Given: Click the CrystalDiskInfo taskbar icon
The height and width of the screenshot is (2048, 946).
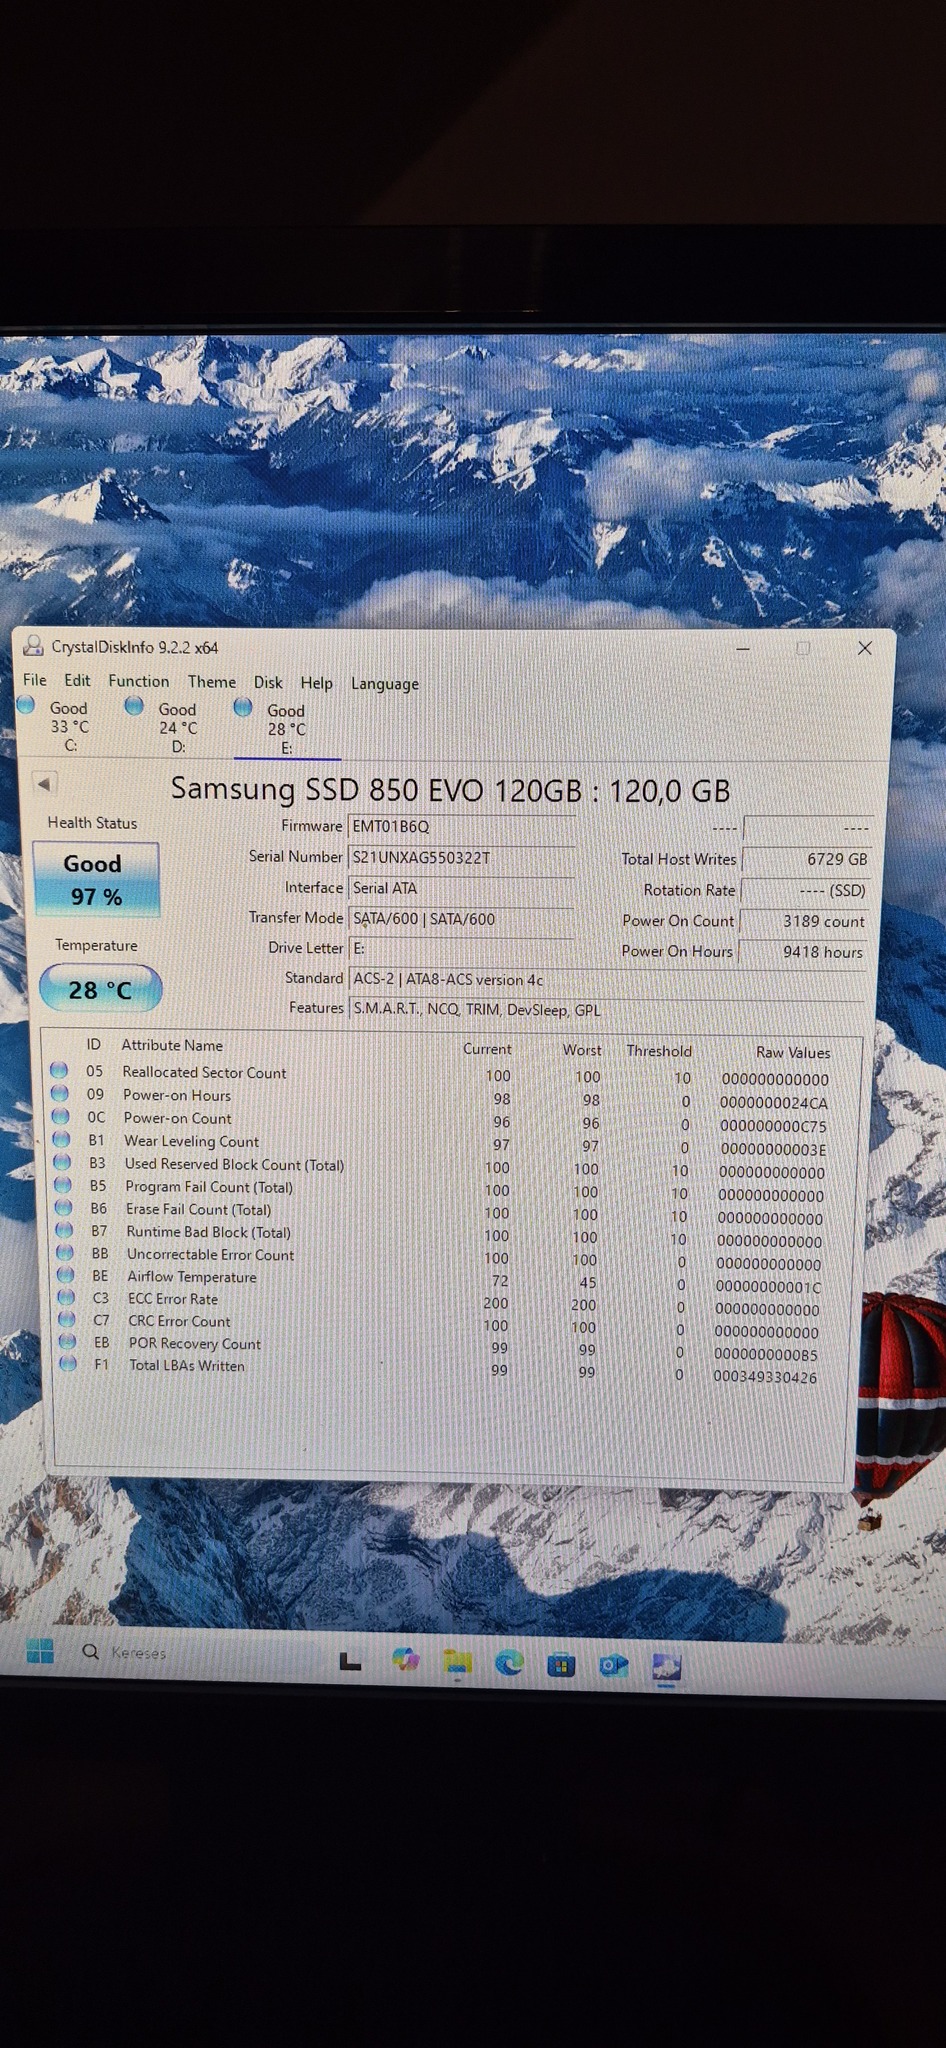Looking at the screenshot, I should [x=666, y=1666].
